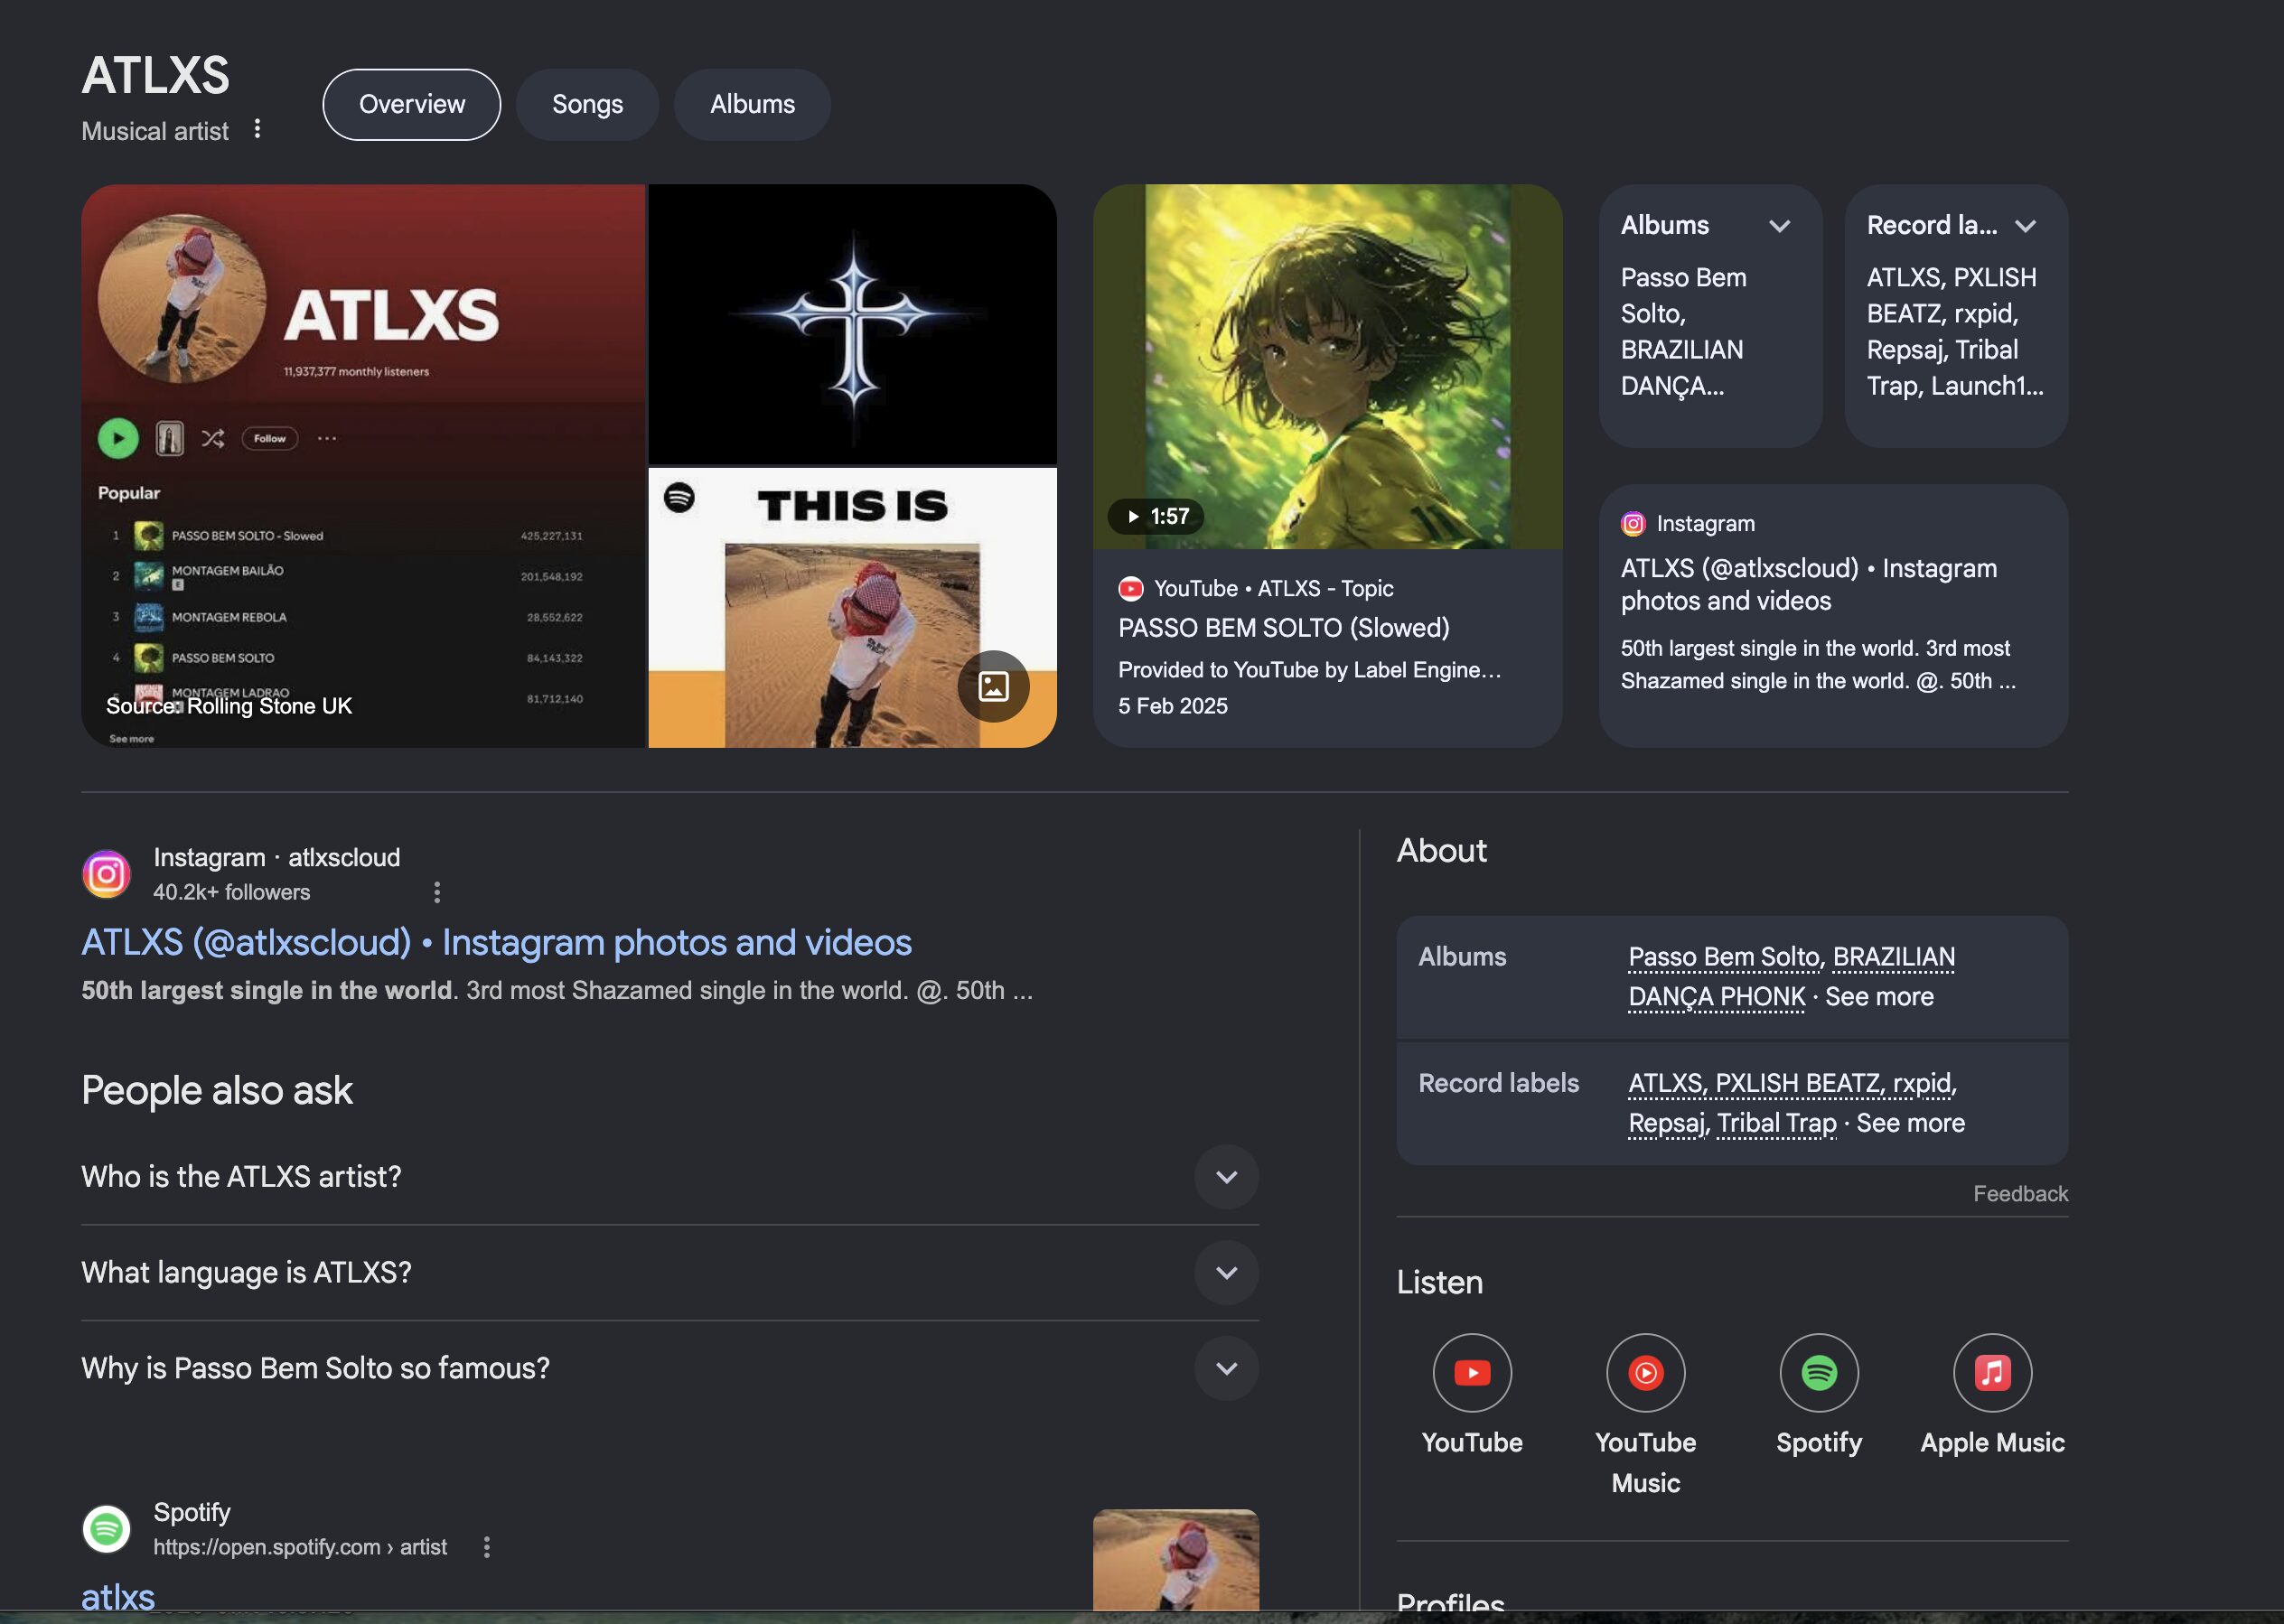Open the options menu for the Instagram result
The width and height of the screenshot is (2284, 1624).
(x=436, y=892)
